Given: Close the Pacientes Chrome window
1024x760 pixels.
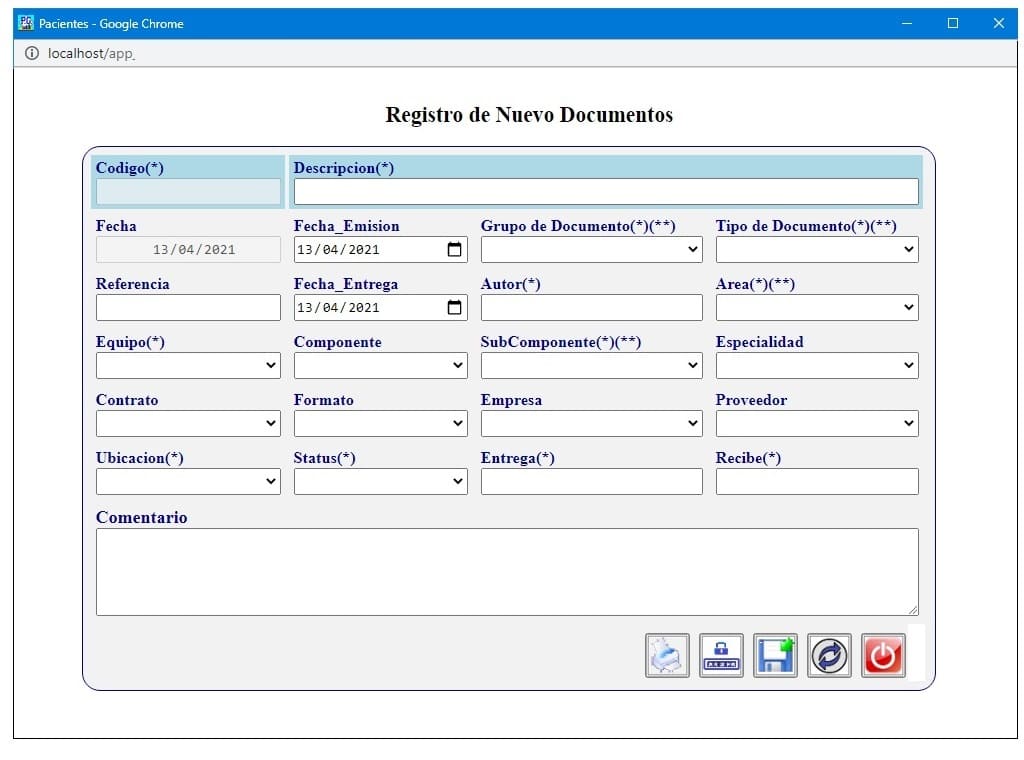Looking at the screenshot, I should point(999,23).
